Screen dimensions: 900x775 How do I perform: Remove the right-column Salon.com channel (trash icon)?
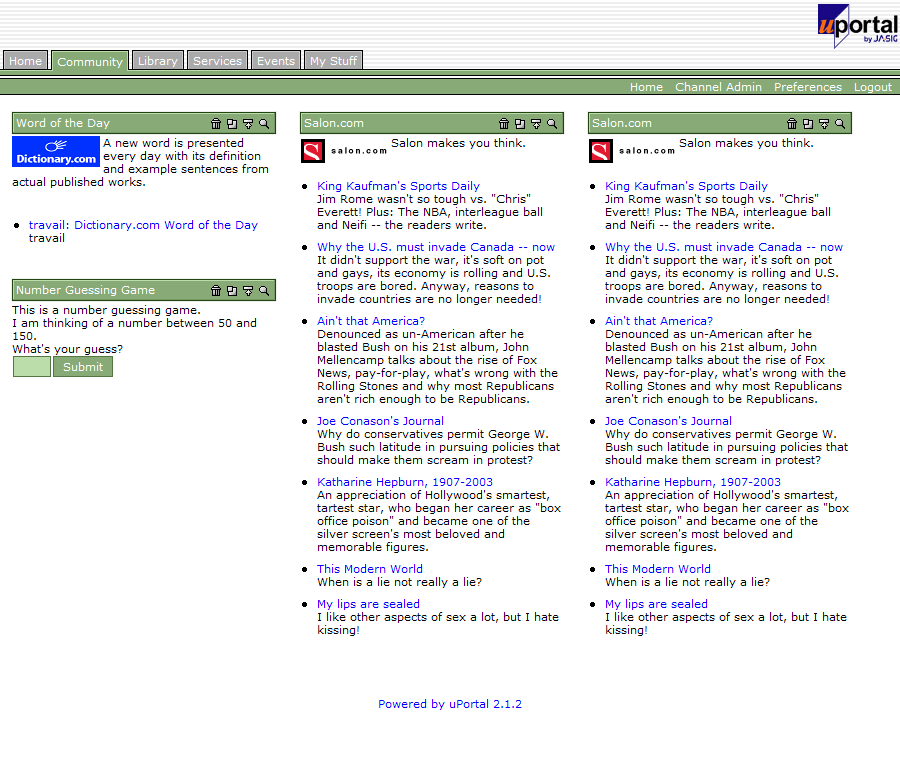(792, 123)
